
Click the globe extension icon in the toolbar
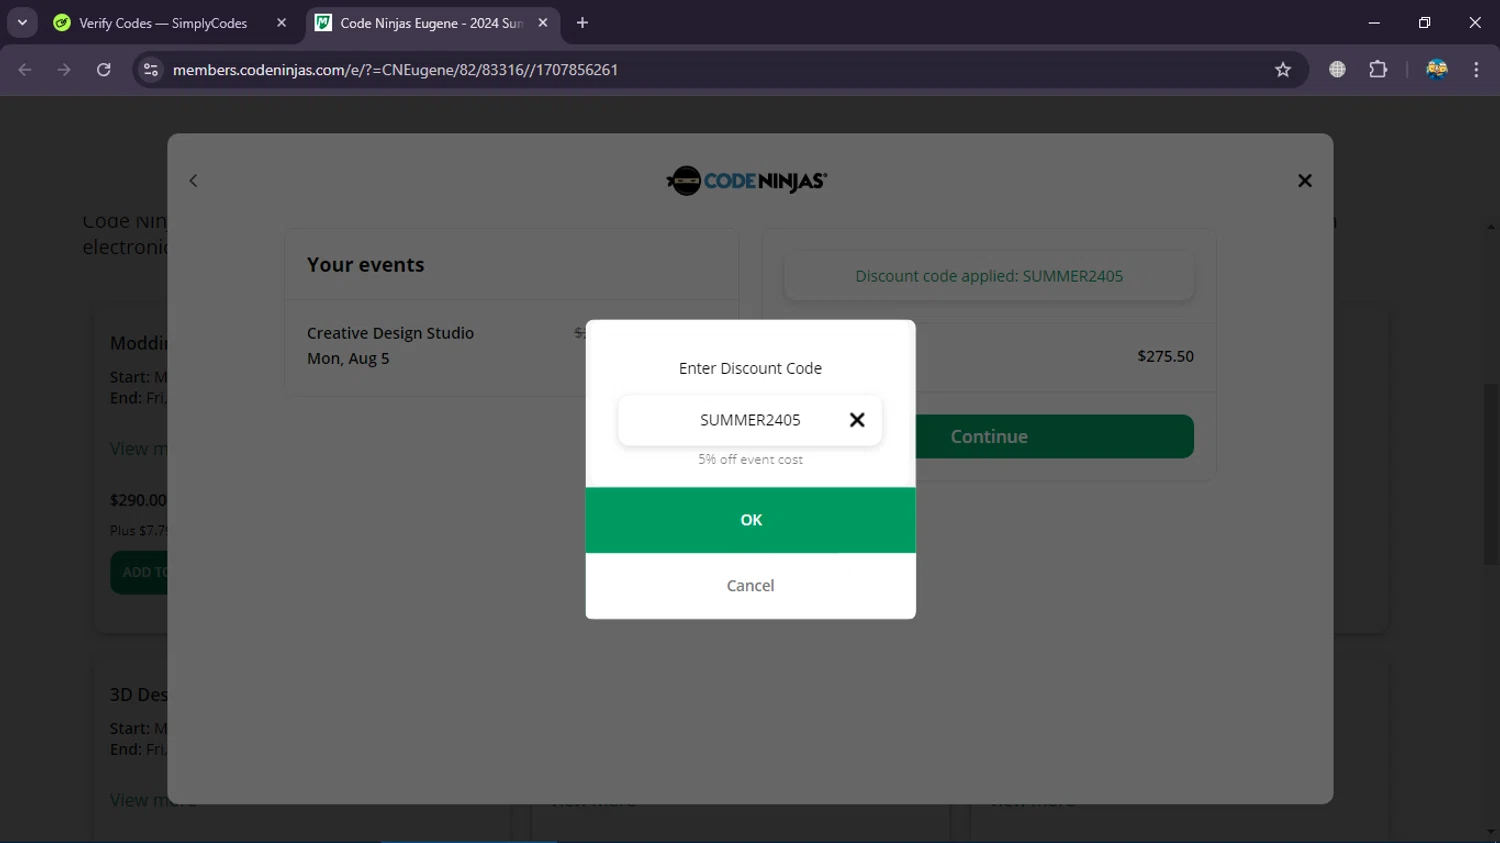[x=1337, y=70]
